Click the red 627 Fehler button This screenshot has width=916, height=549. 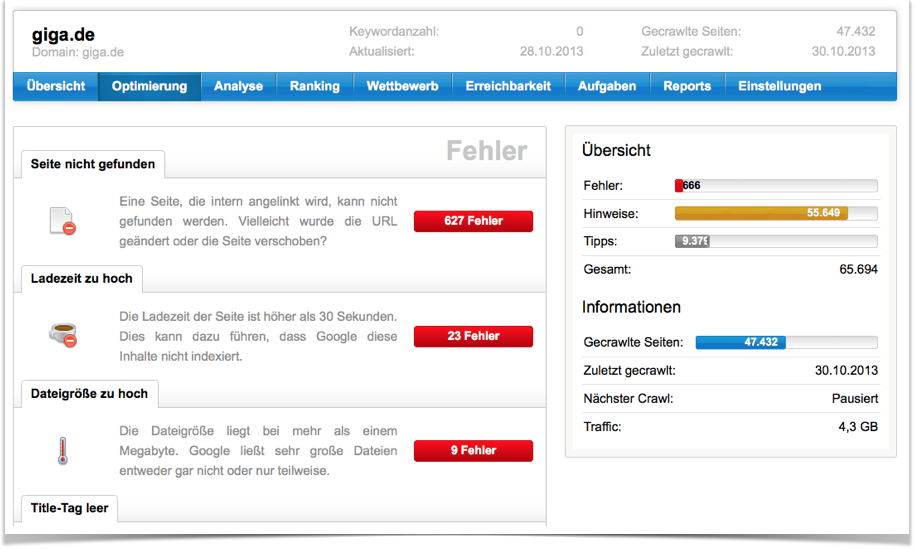[x=473, y=221]
